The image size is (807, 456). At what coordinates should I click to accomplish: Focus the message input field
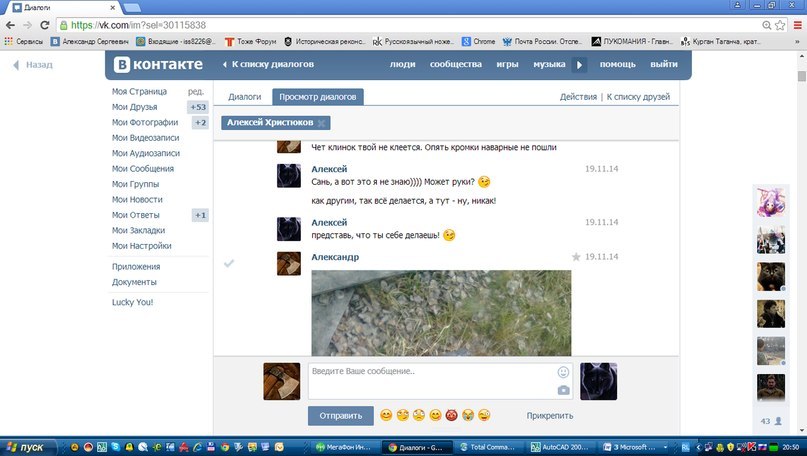click(x=440, y=381)
